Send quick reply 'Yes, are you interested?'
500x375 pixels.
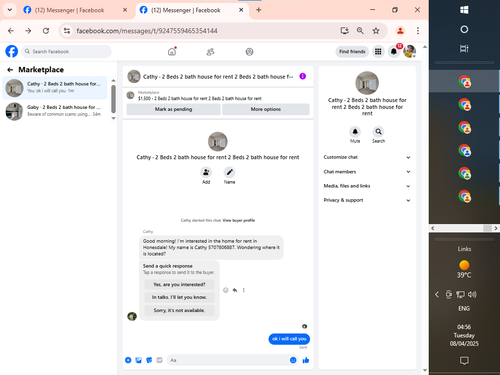pyautogui.click(x=179, y=284)
